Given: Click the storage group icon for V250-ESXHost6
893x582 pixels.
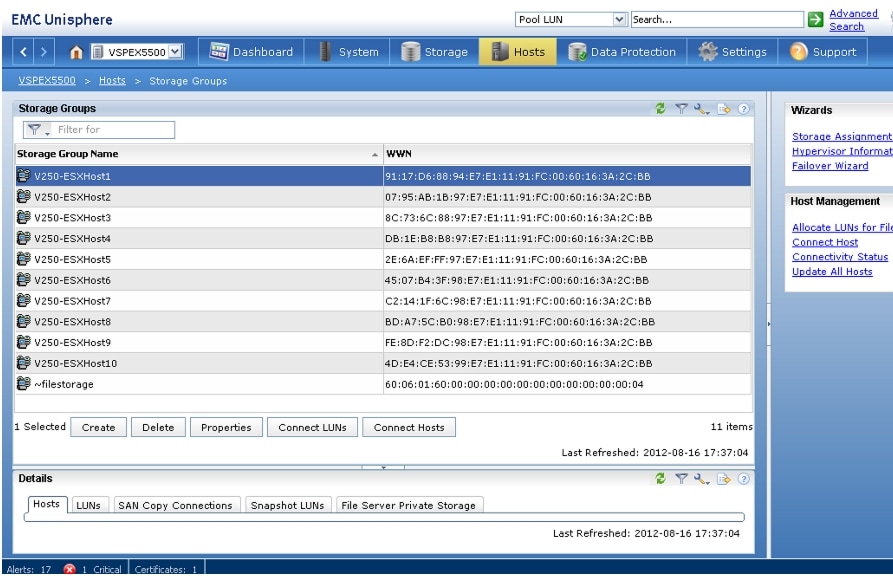Looking at the screenshot, I should [x=23, y=280].
